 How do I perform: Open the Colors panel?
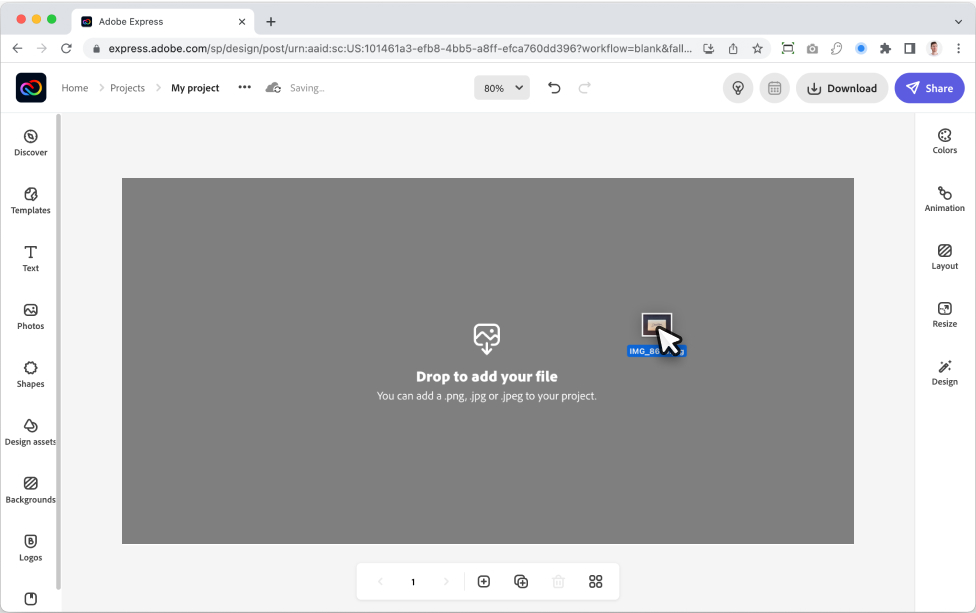click(944, 141)
